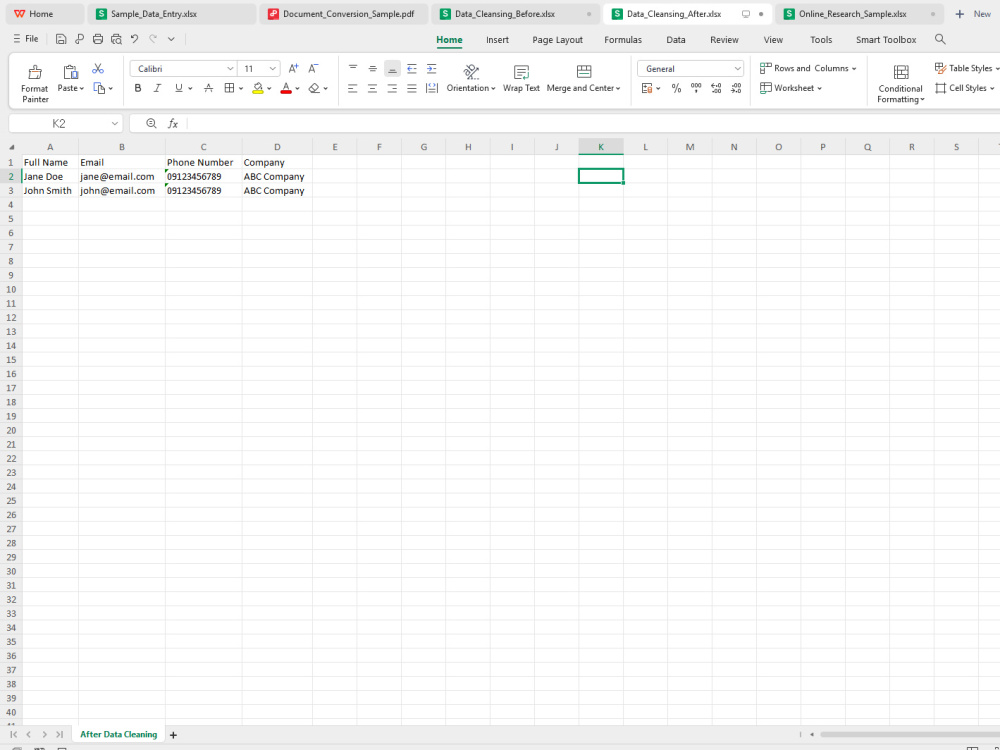The height and width of the screenshot is (750, 1000).
Task: Click the Select All corner triangle
Action: (x=11, y=147)
